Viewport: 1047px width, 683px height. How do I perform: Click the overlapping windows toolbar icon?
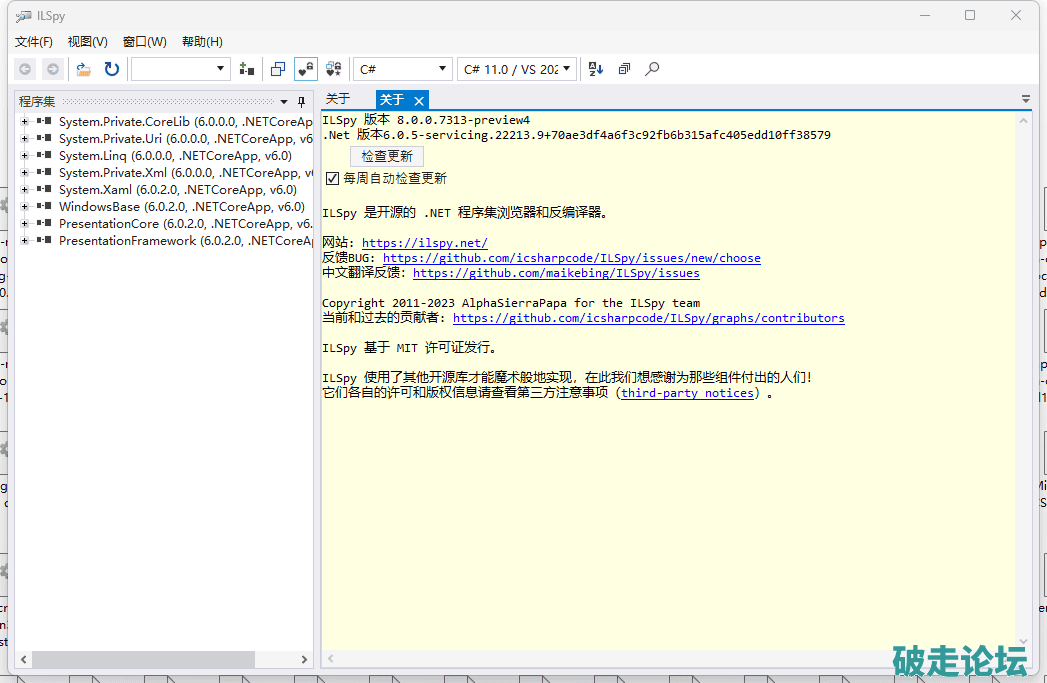tap(278, 69)
